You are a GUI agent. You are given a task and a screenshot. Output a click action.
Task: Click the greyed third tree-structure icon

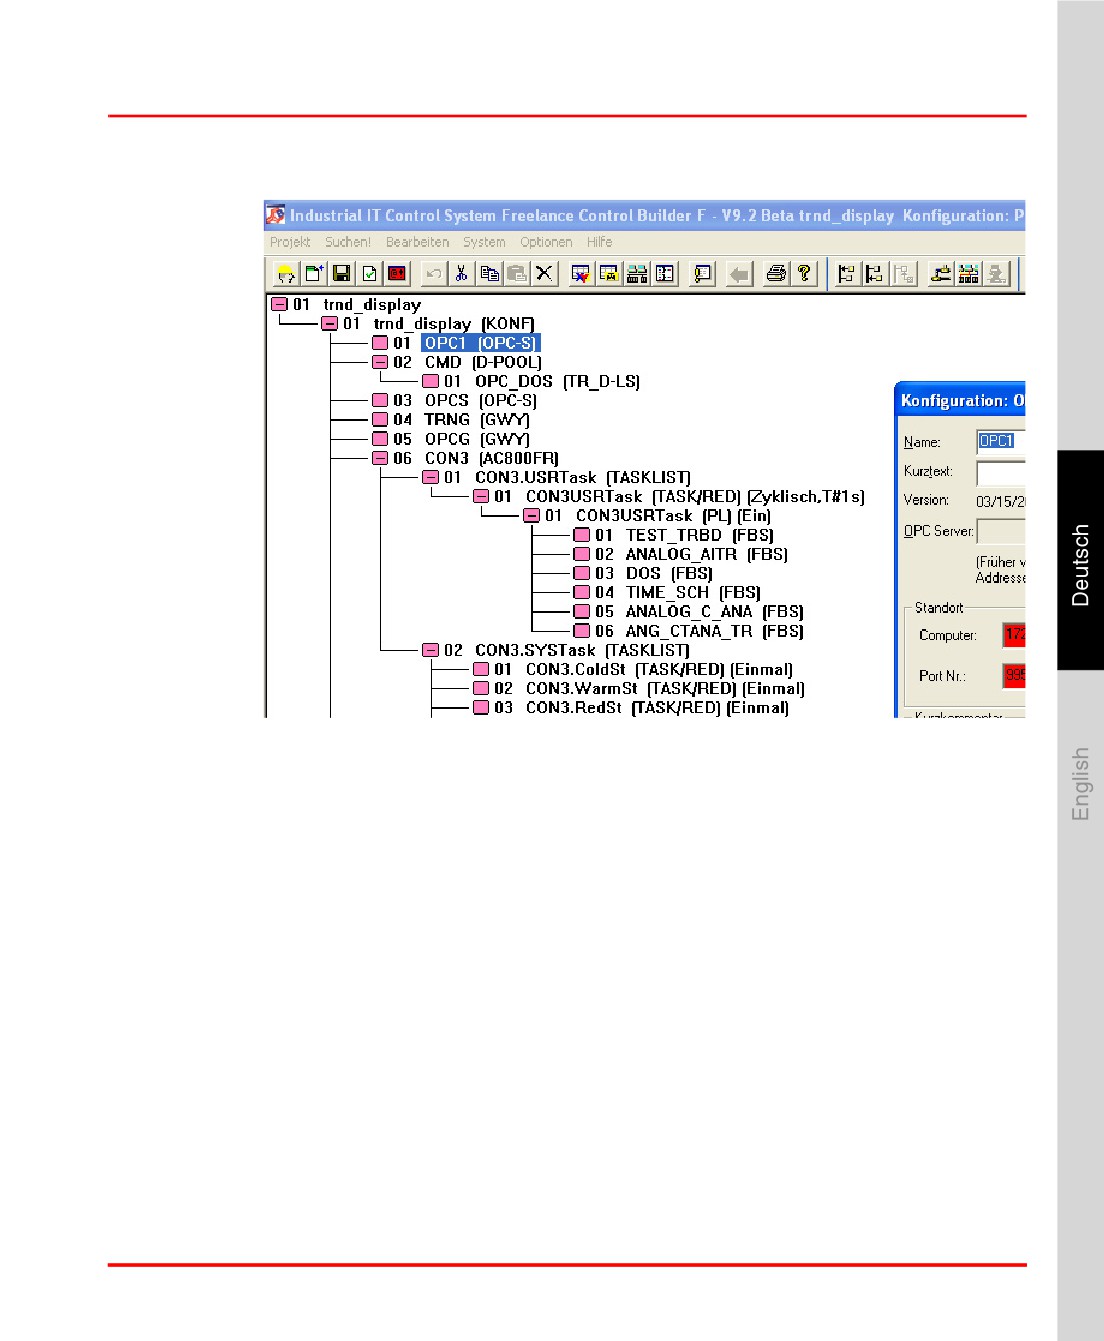click(x=903, y=273)
